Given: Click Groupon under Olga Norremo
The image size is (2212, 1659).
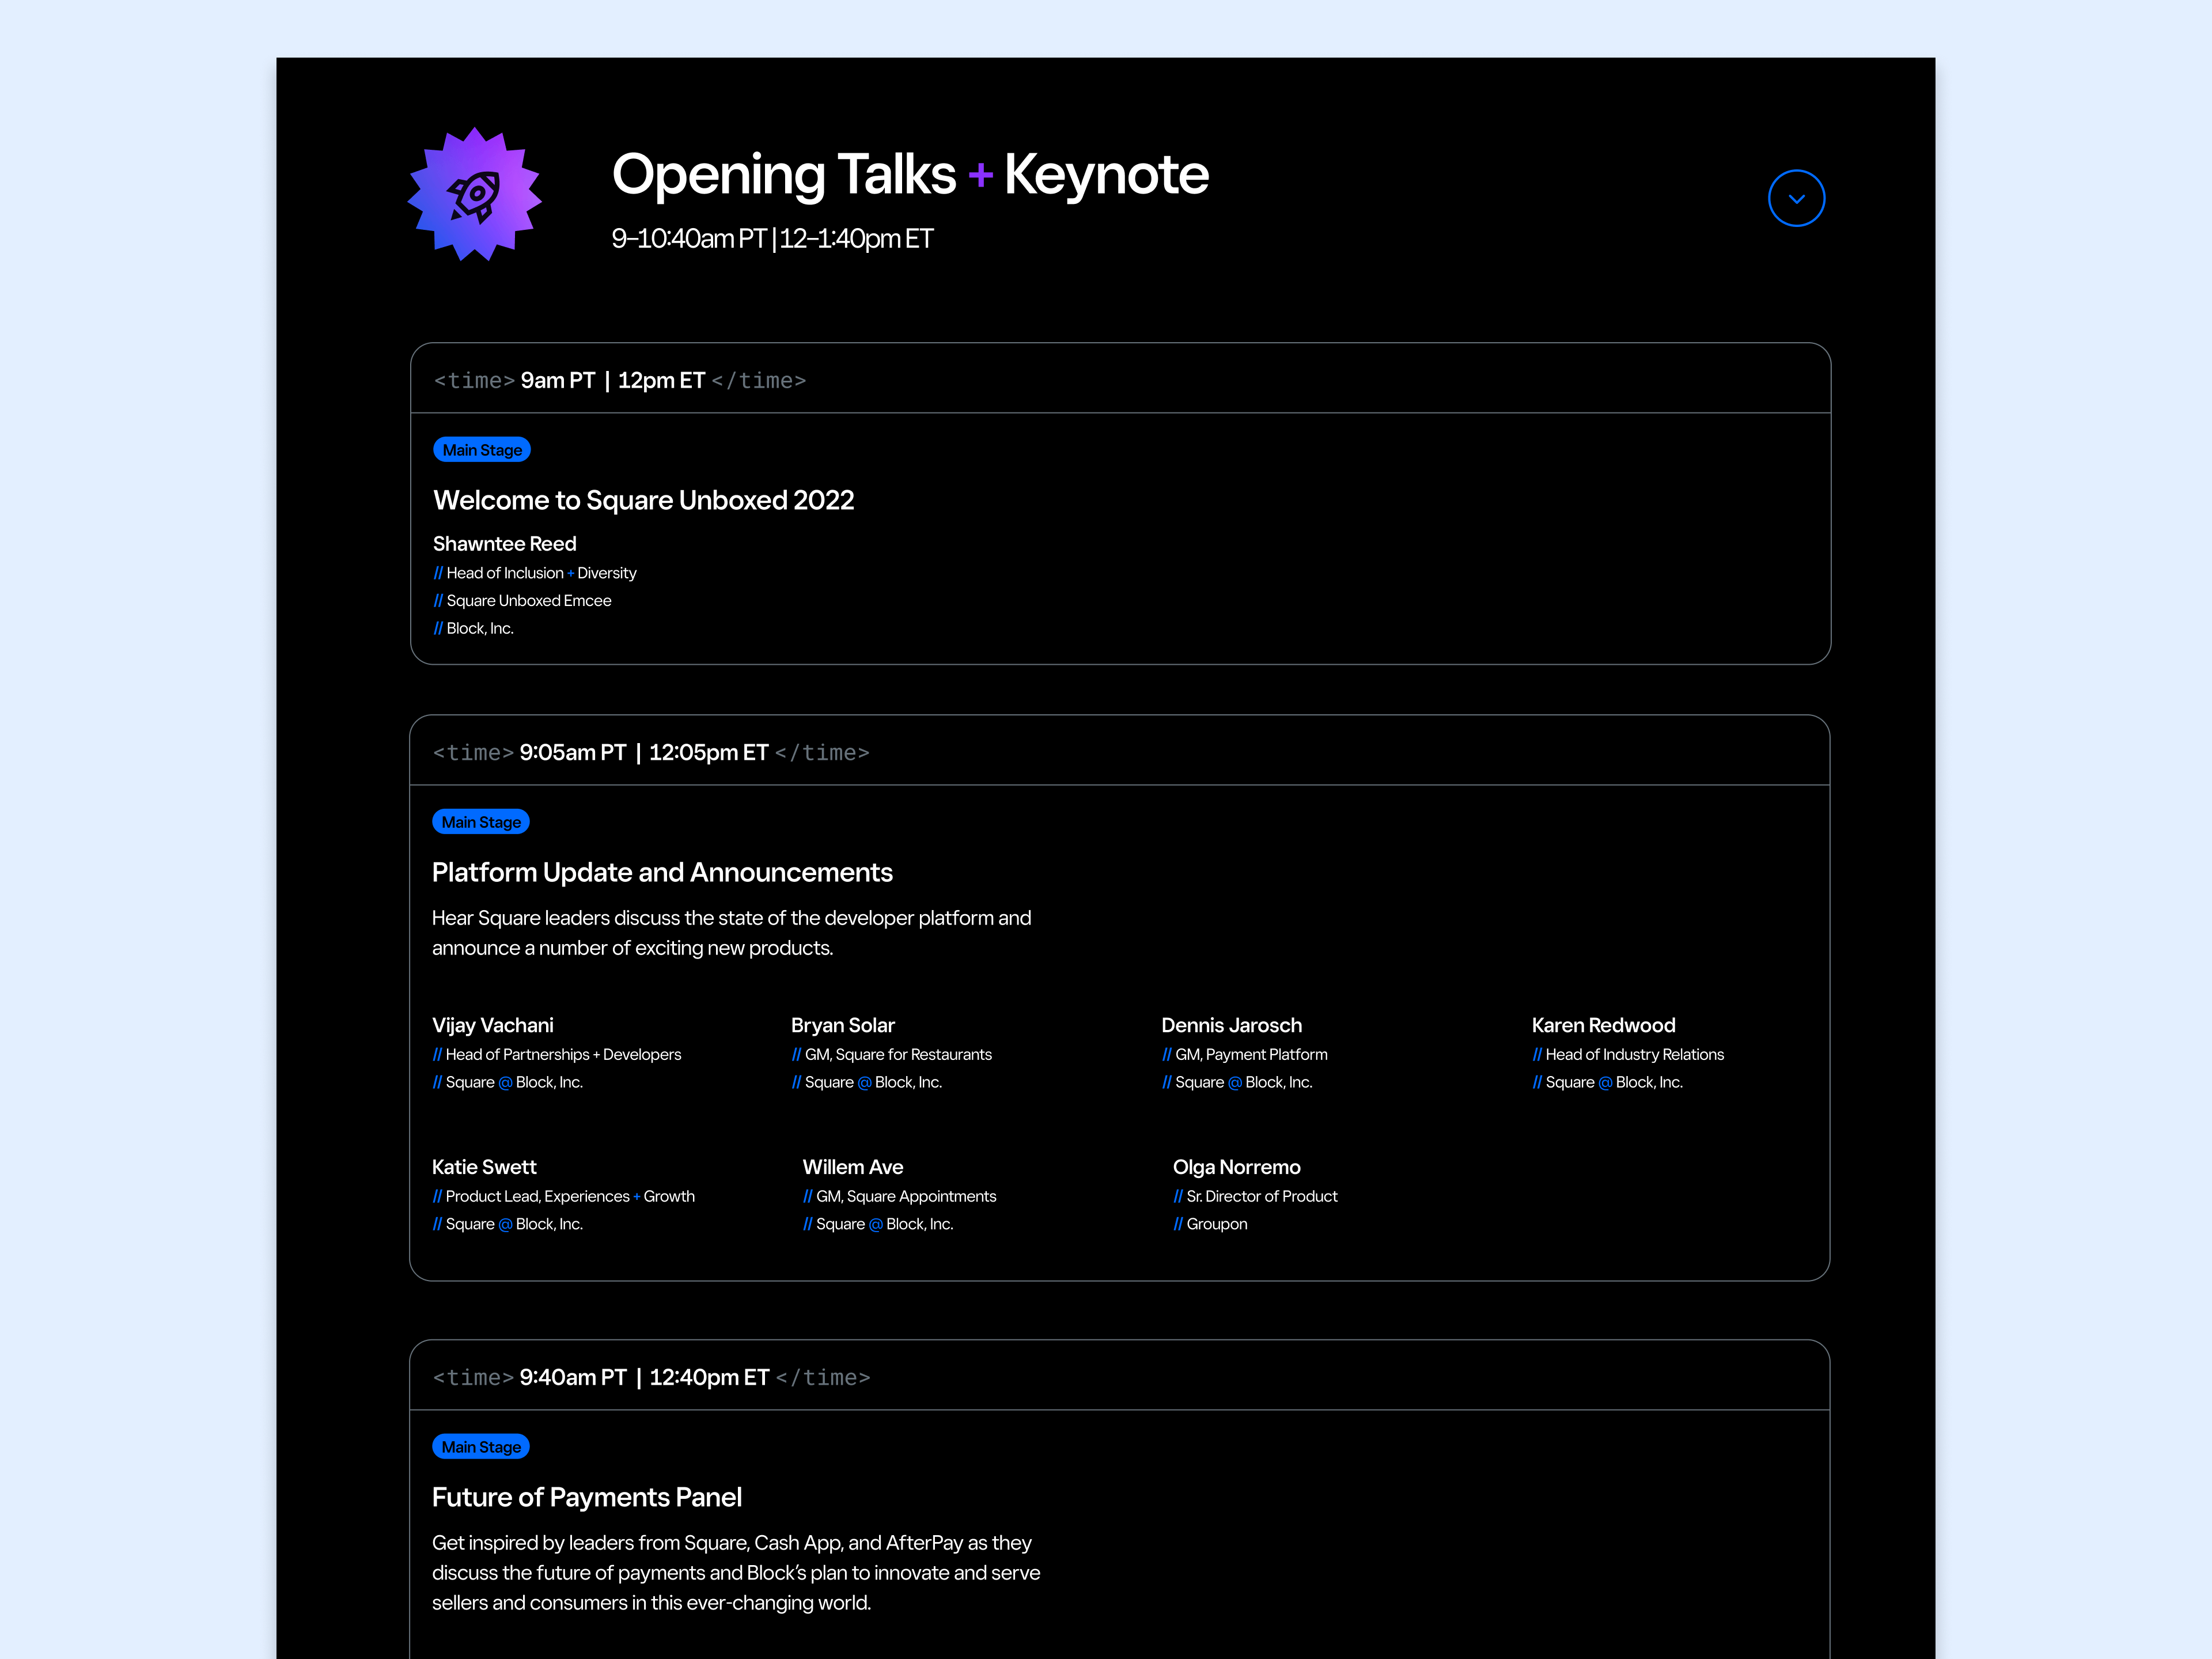Looking at the screenshot, I should (x=1210, y=1224).
